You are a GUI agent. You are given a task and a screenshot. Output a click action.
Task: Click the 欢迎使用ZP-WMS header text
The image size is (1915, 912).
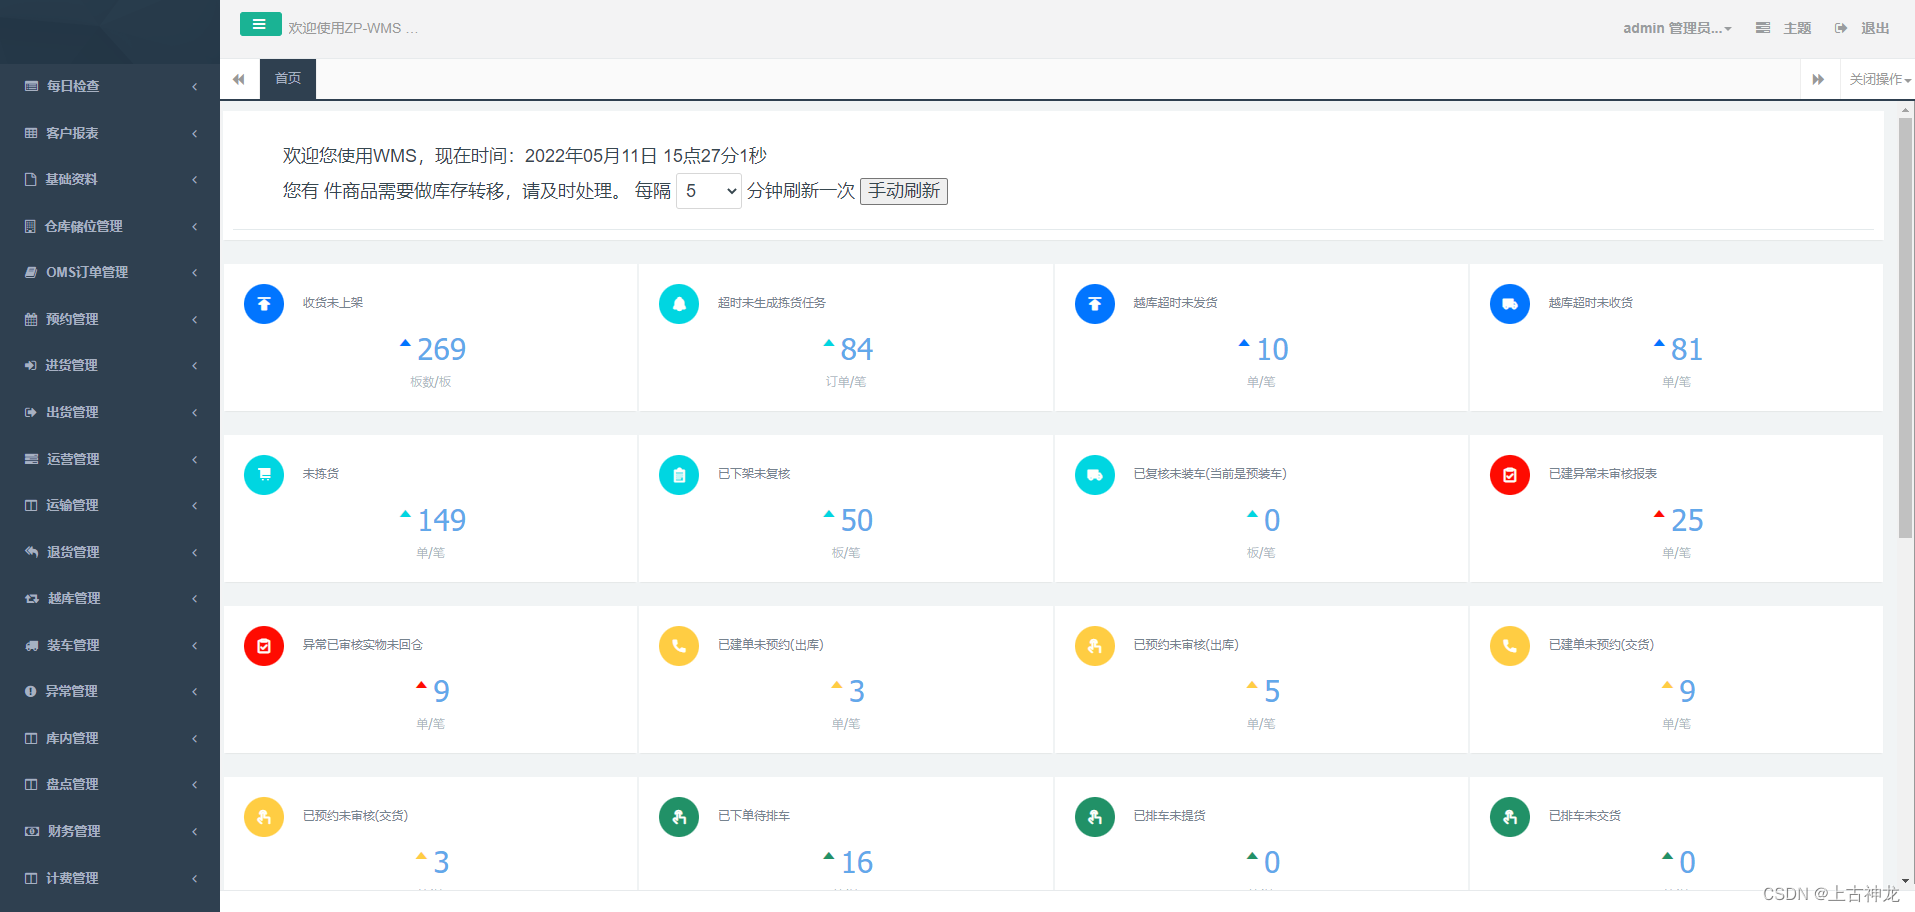353,28
